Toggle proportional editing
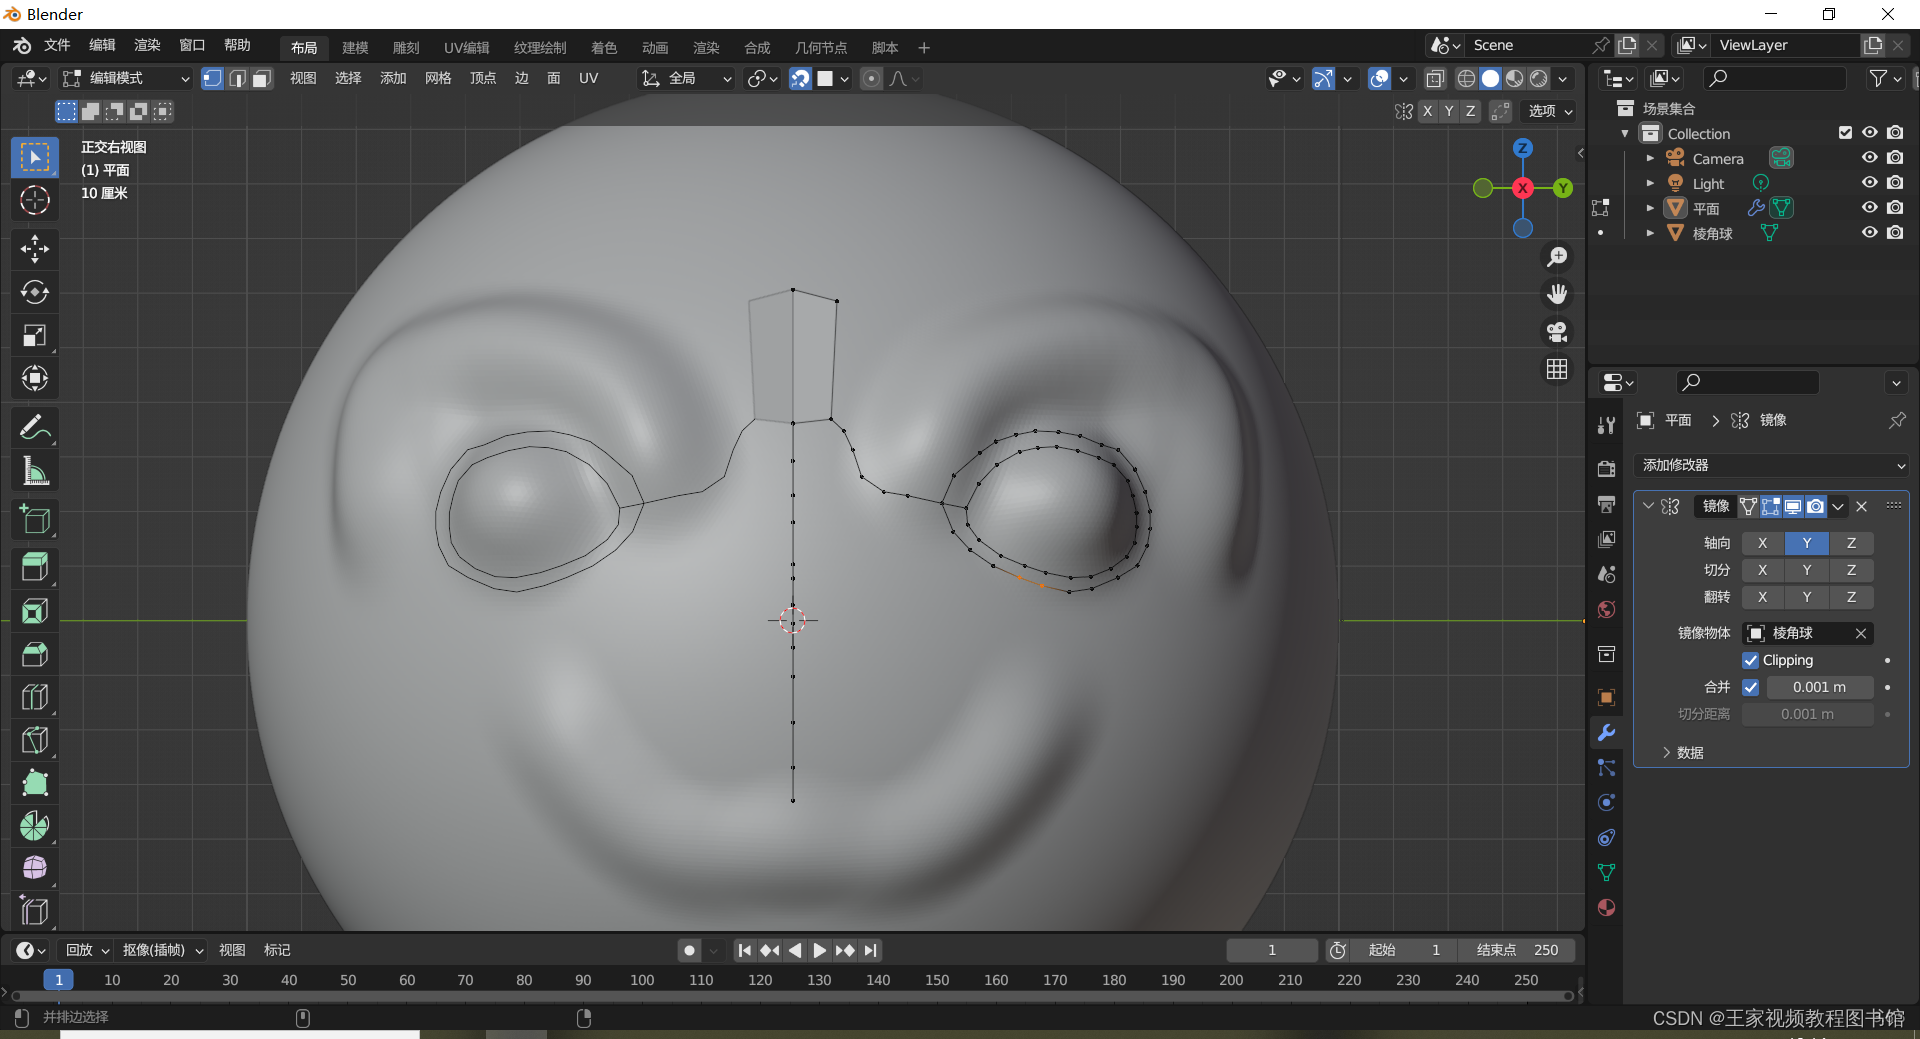The height and width of the screenshot is (1039, 1920). pos(872,78)
